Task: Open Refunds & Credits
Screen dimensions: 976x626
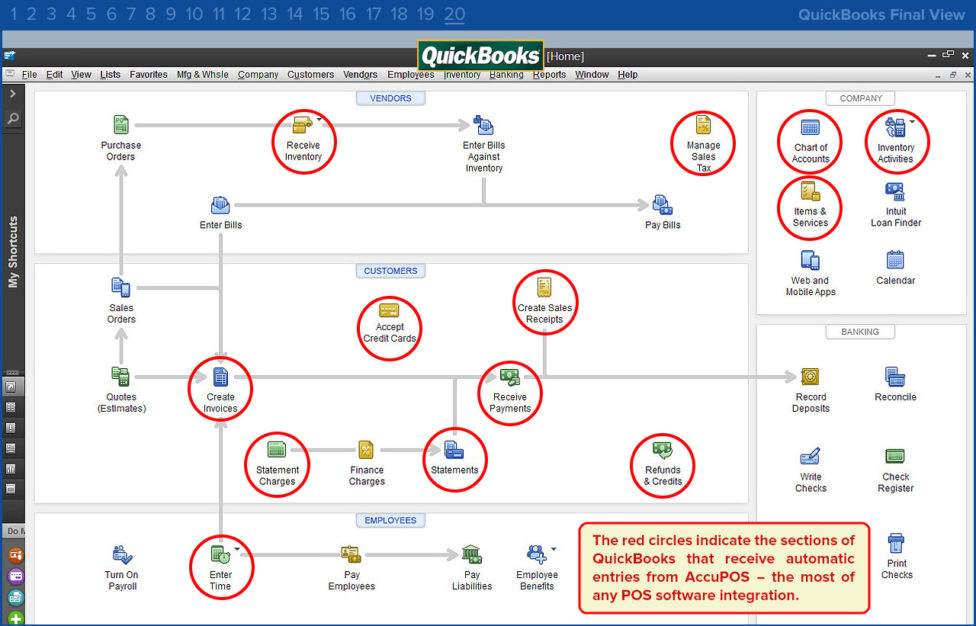Action: click(662, 450)
